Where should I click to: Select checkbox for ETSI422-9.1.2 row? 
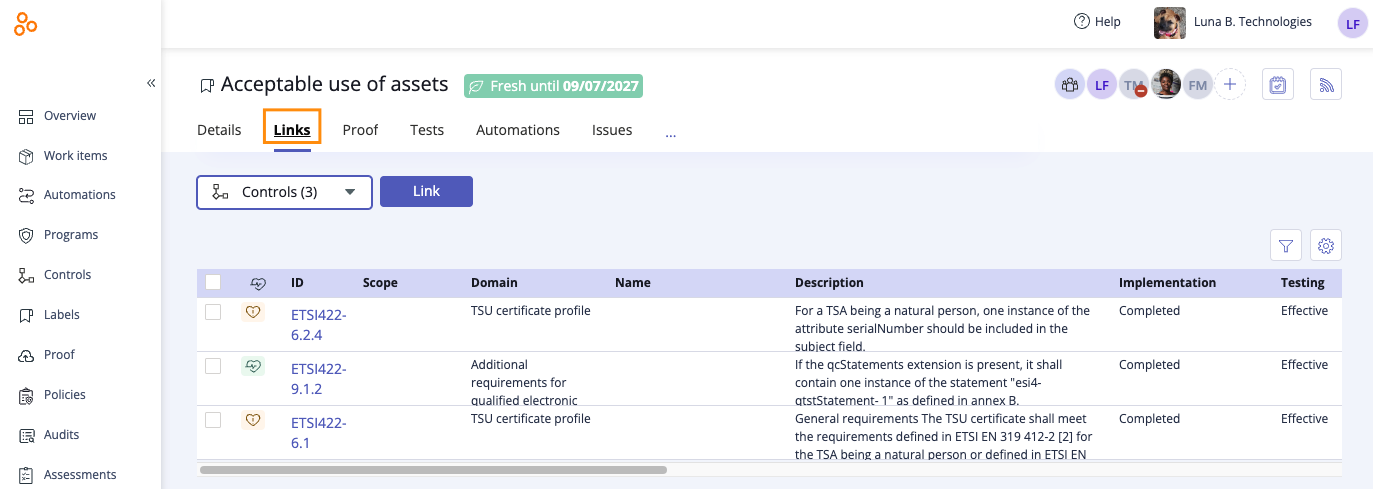pyautogui.click(x=213, y=366)
